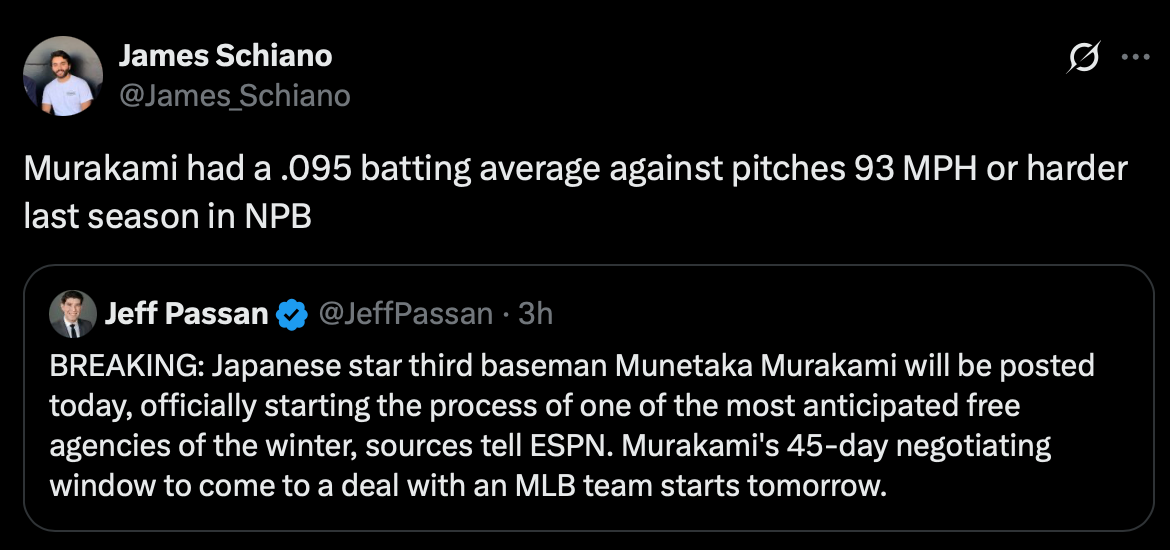This screenshot has height=550, width=1170.
Task: Open the three-dot more options menu
Action: [x=1135, y=58]
